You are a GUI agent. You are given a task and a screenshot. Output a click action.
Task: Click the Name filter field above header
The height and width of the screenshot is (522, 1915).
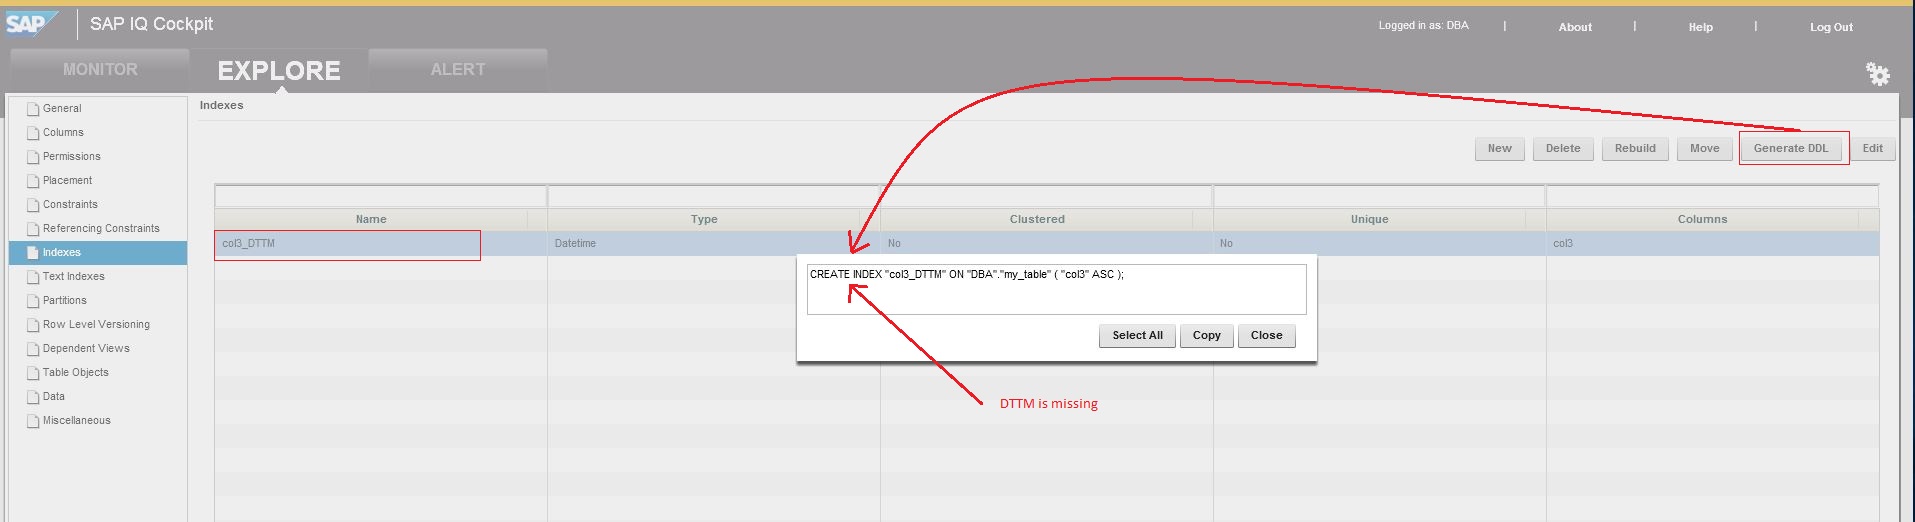click(x=380, y=196)
